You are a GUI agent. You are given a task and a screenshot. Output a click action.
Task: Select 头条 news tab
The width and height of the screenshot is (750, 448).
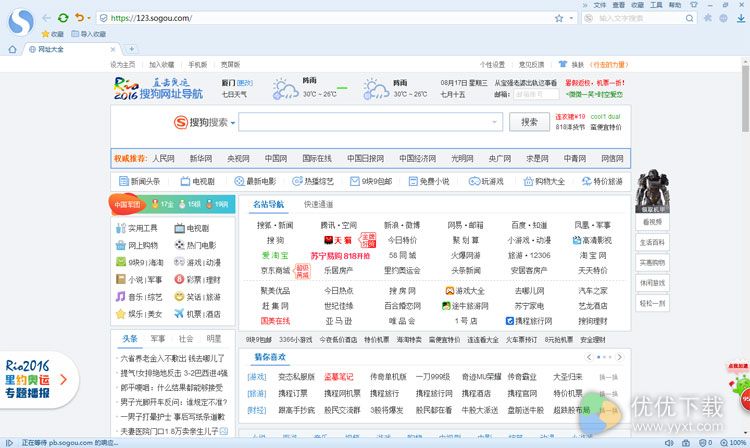coord(130,339)
